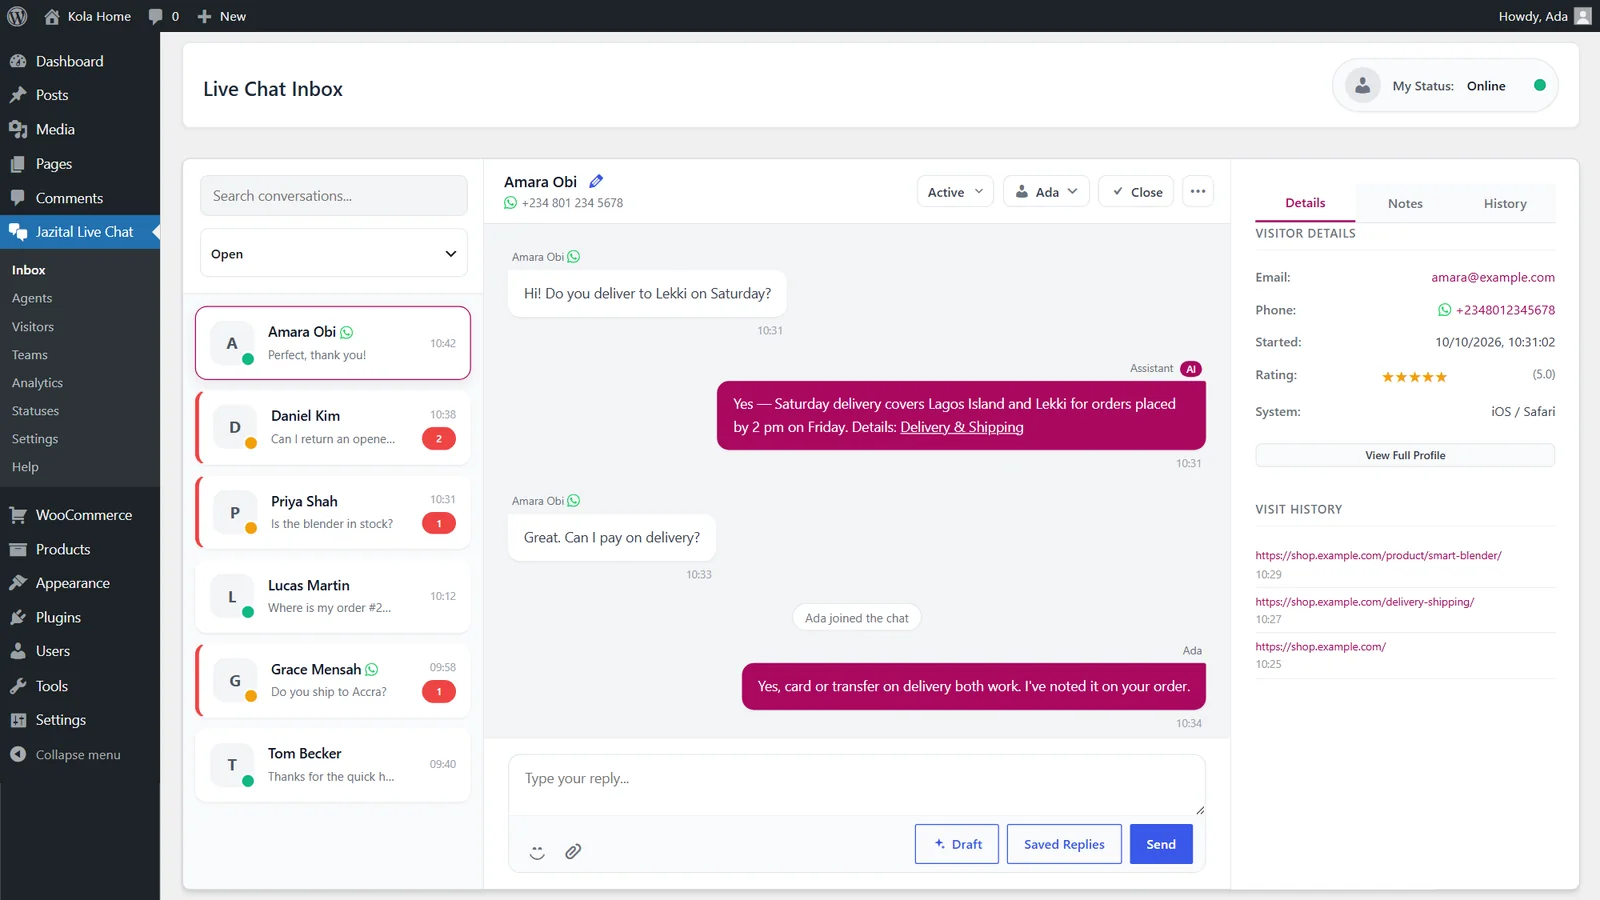Select Amara Obi conversation

pyautogui.click(x=333, y=343)
